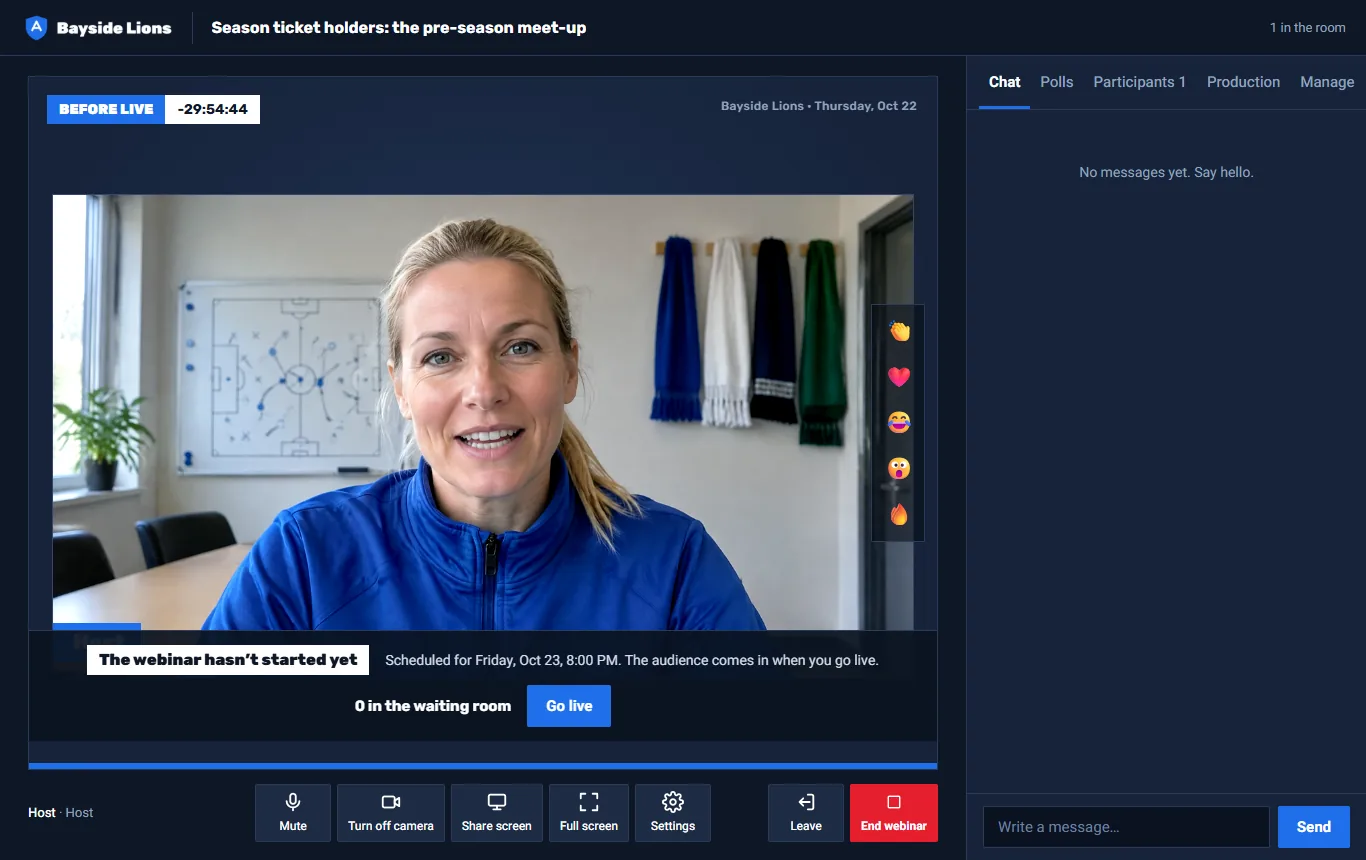Viewport: 1366px width, 860px height.
Task: Click the Bayside Lions brand name
Action: [x=114, y=28]
